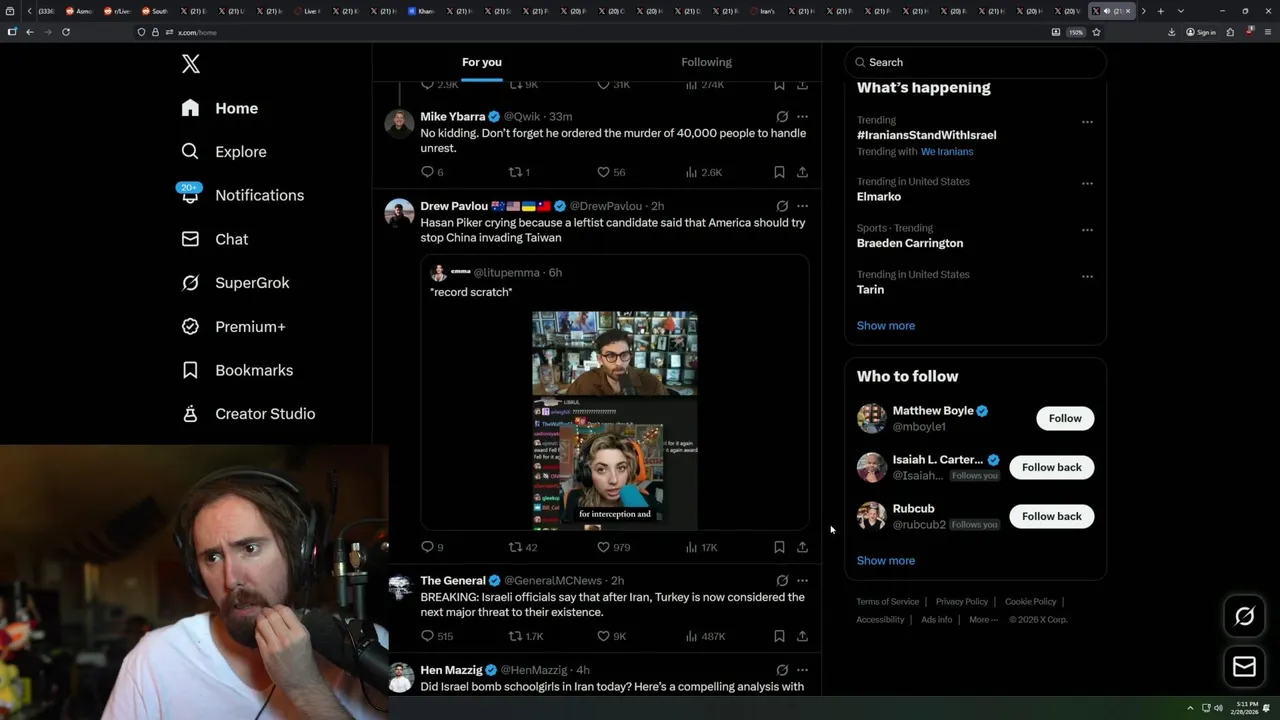Open Privacy Policy link
Screen dimensions: 1280x720
[961, 602]
